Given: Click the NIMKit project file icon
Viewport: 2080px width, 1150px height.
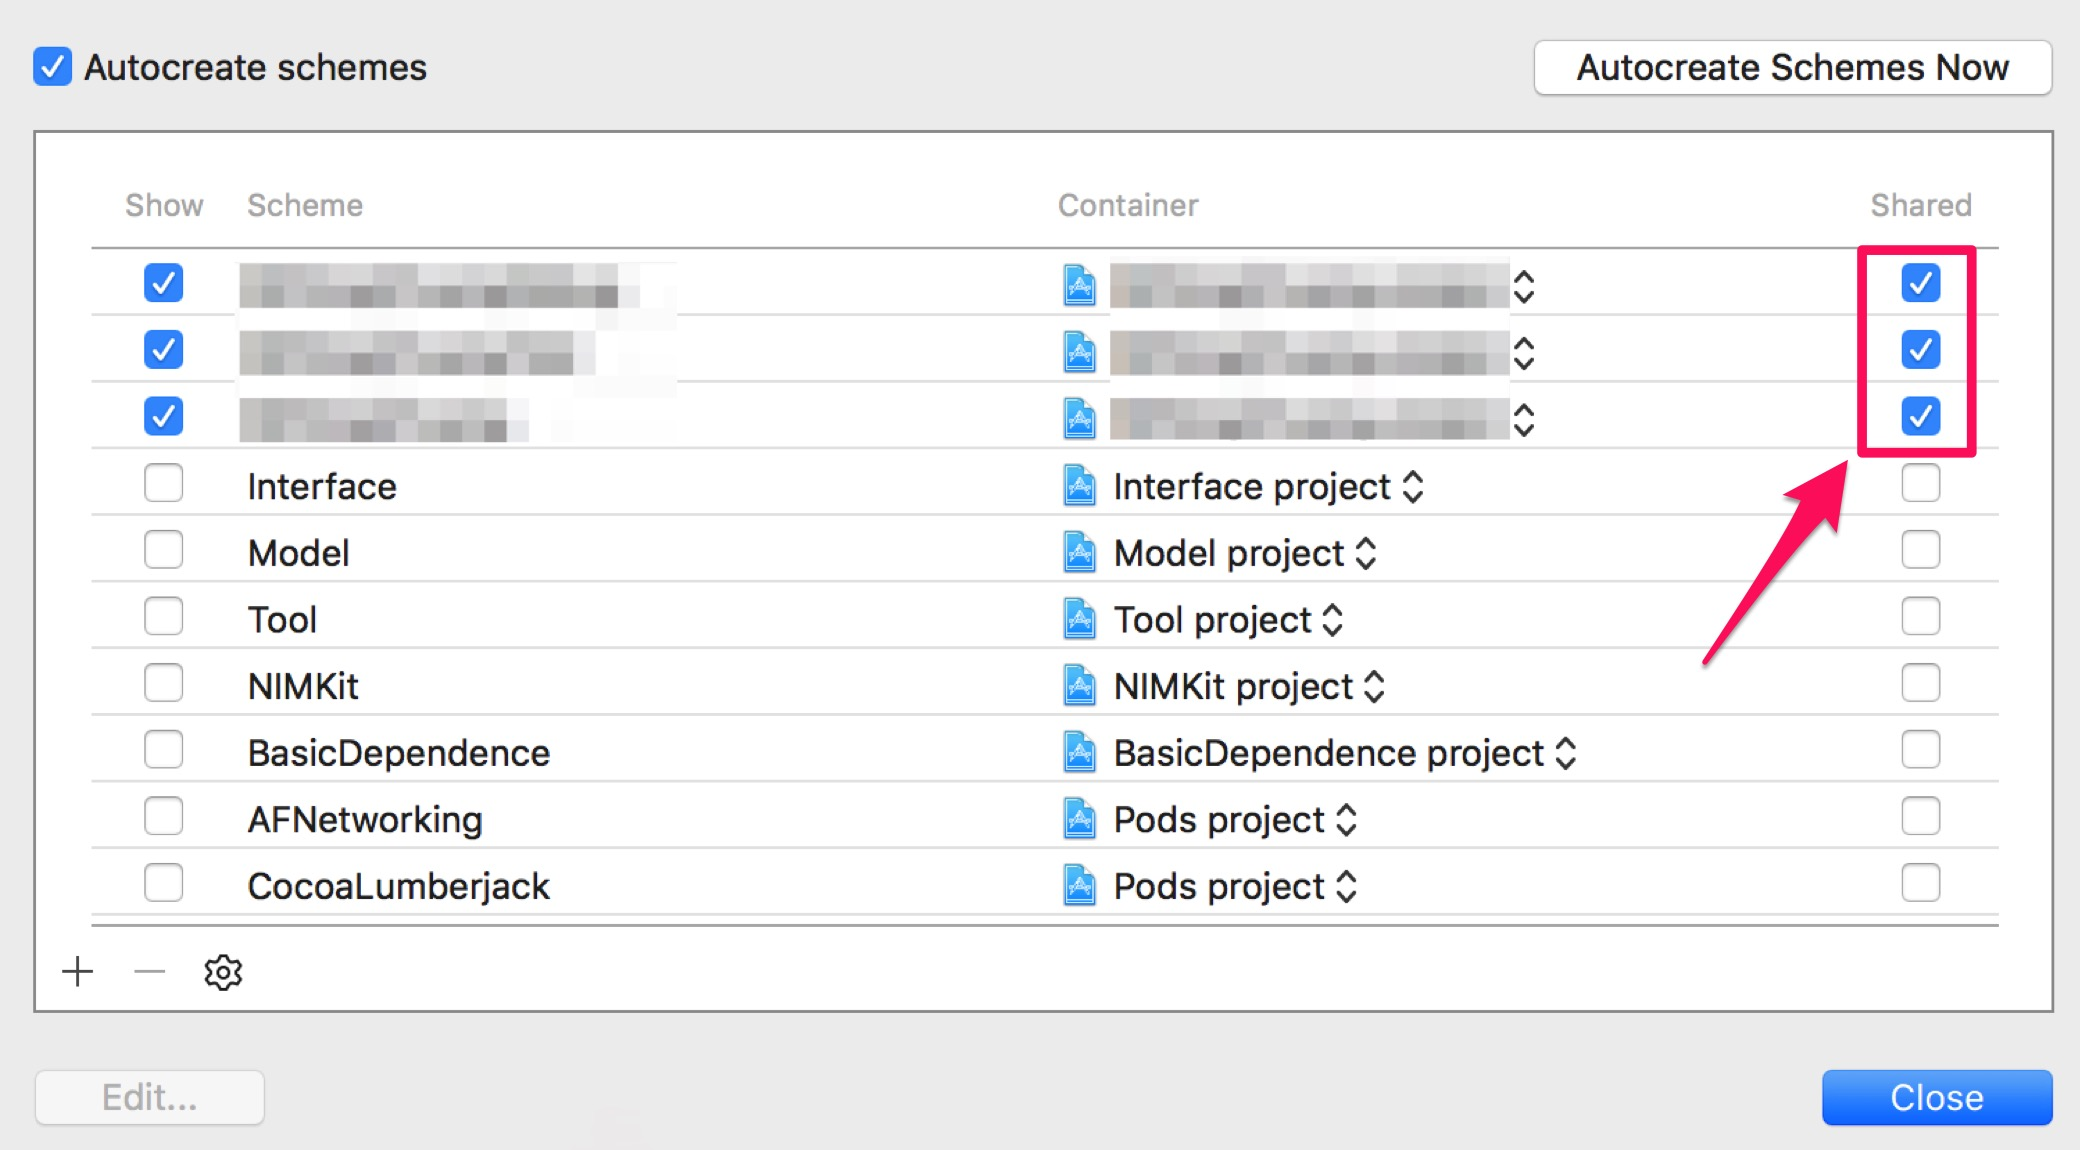Looking at the screenshot, I should (x=1079, y=686).
